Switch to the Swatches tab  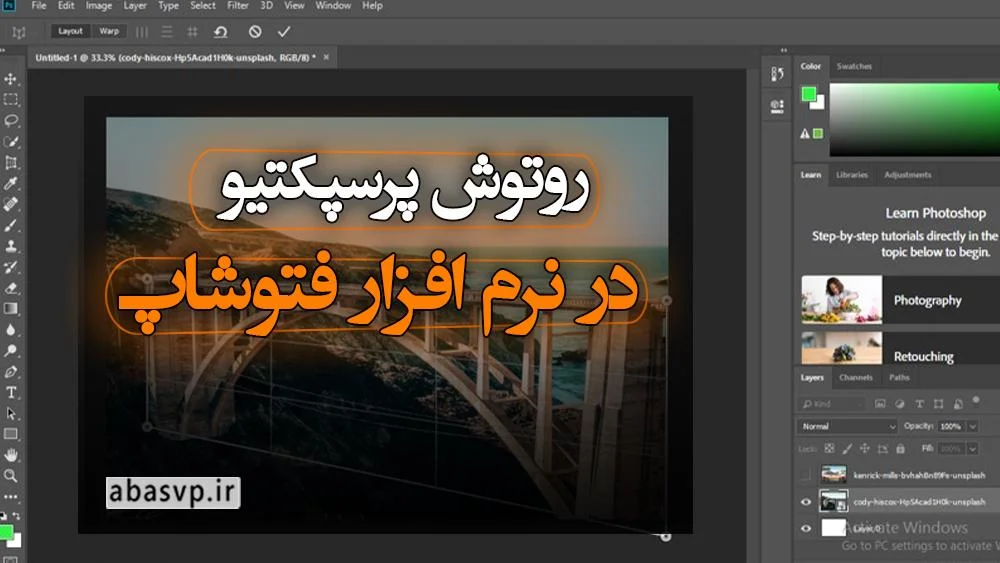(854, 66)
